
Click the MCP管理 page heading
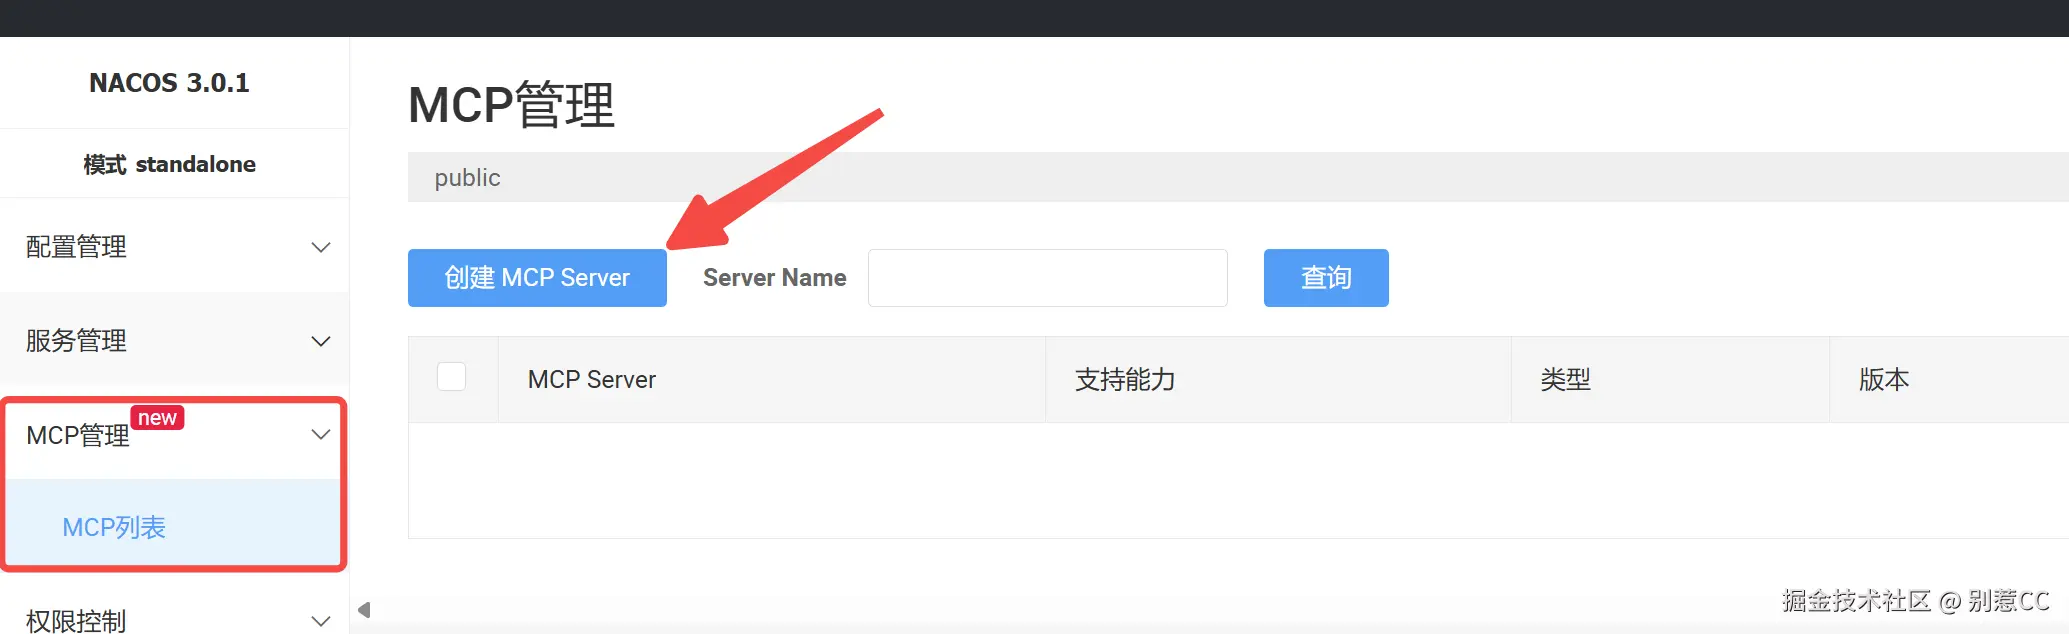pyautogui.click(x=511, y=105)
